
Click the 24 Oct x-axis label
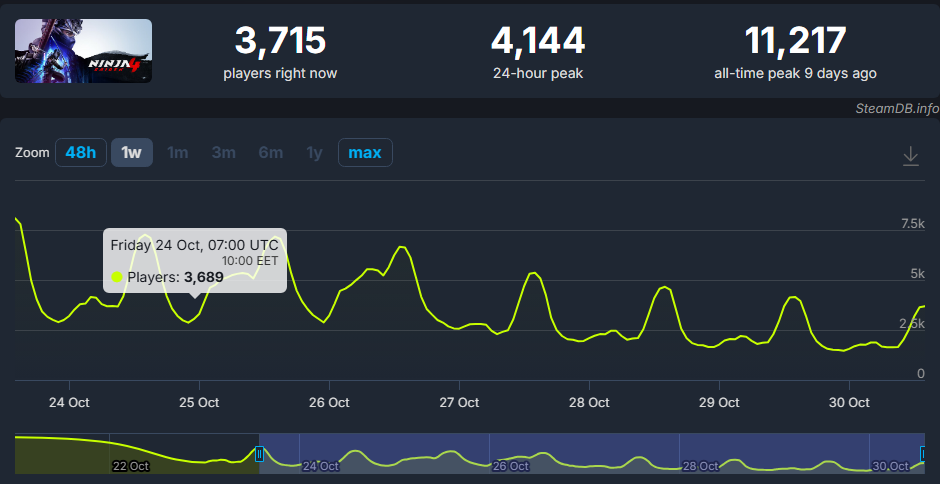(69, 402)
